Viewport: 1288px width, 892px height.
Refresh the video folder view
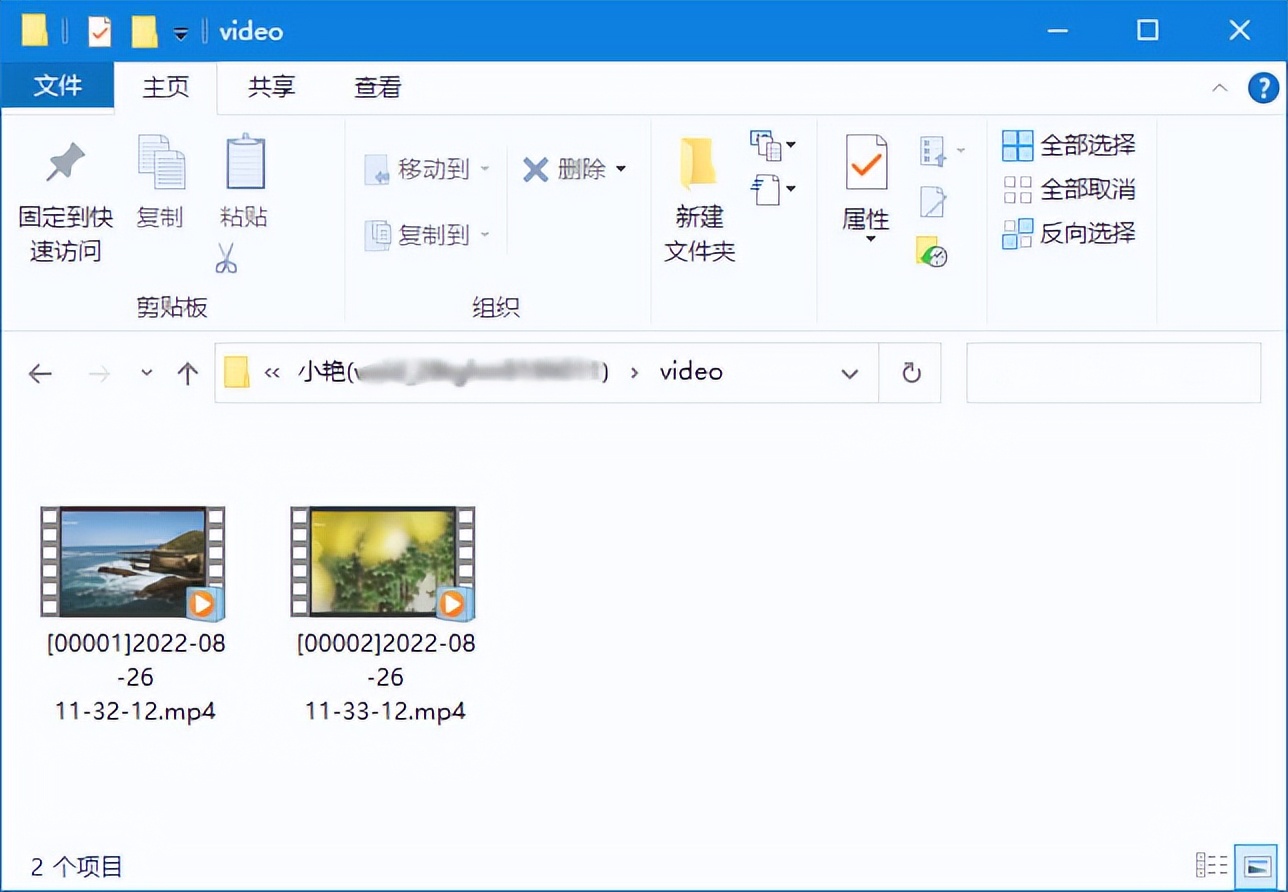[911, 373]
